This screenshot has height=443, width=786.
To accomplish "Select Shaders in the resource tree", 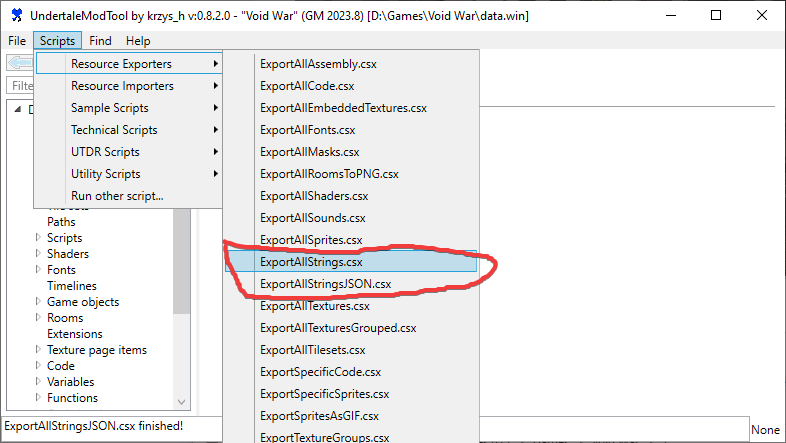I will pyautogui.click(x=68, y=254).
